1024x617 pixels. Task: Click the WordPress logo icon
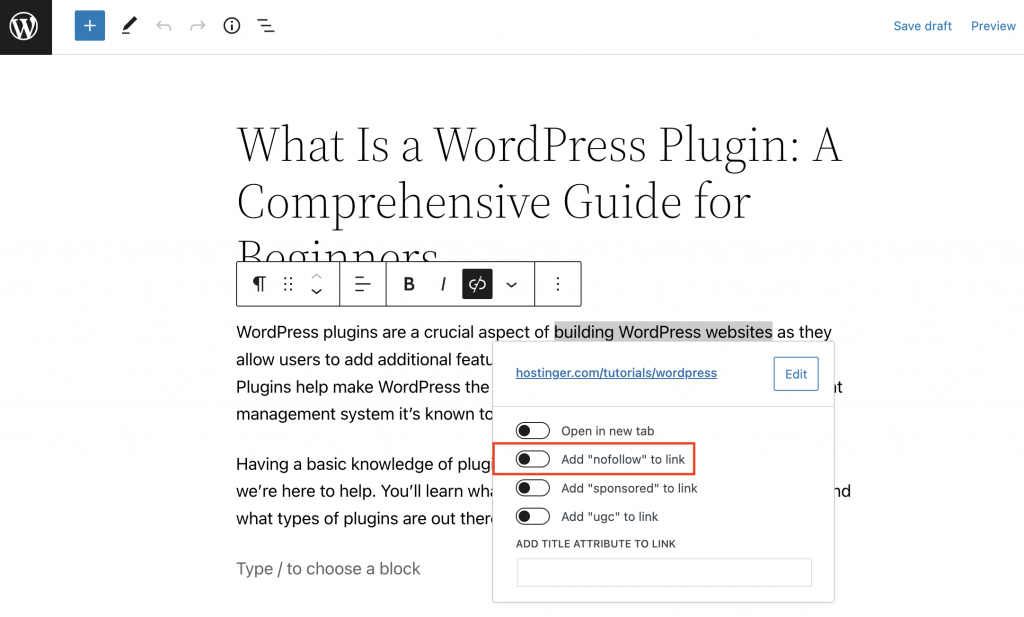(x=25, y=26)
